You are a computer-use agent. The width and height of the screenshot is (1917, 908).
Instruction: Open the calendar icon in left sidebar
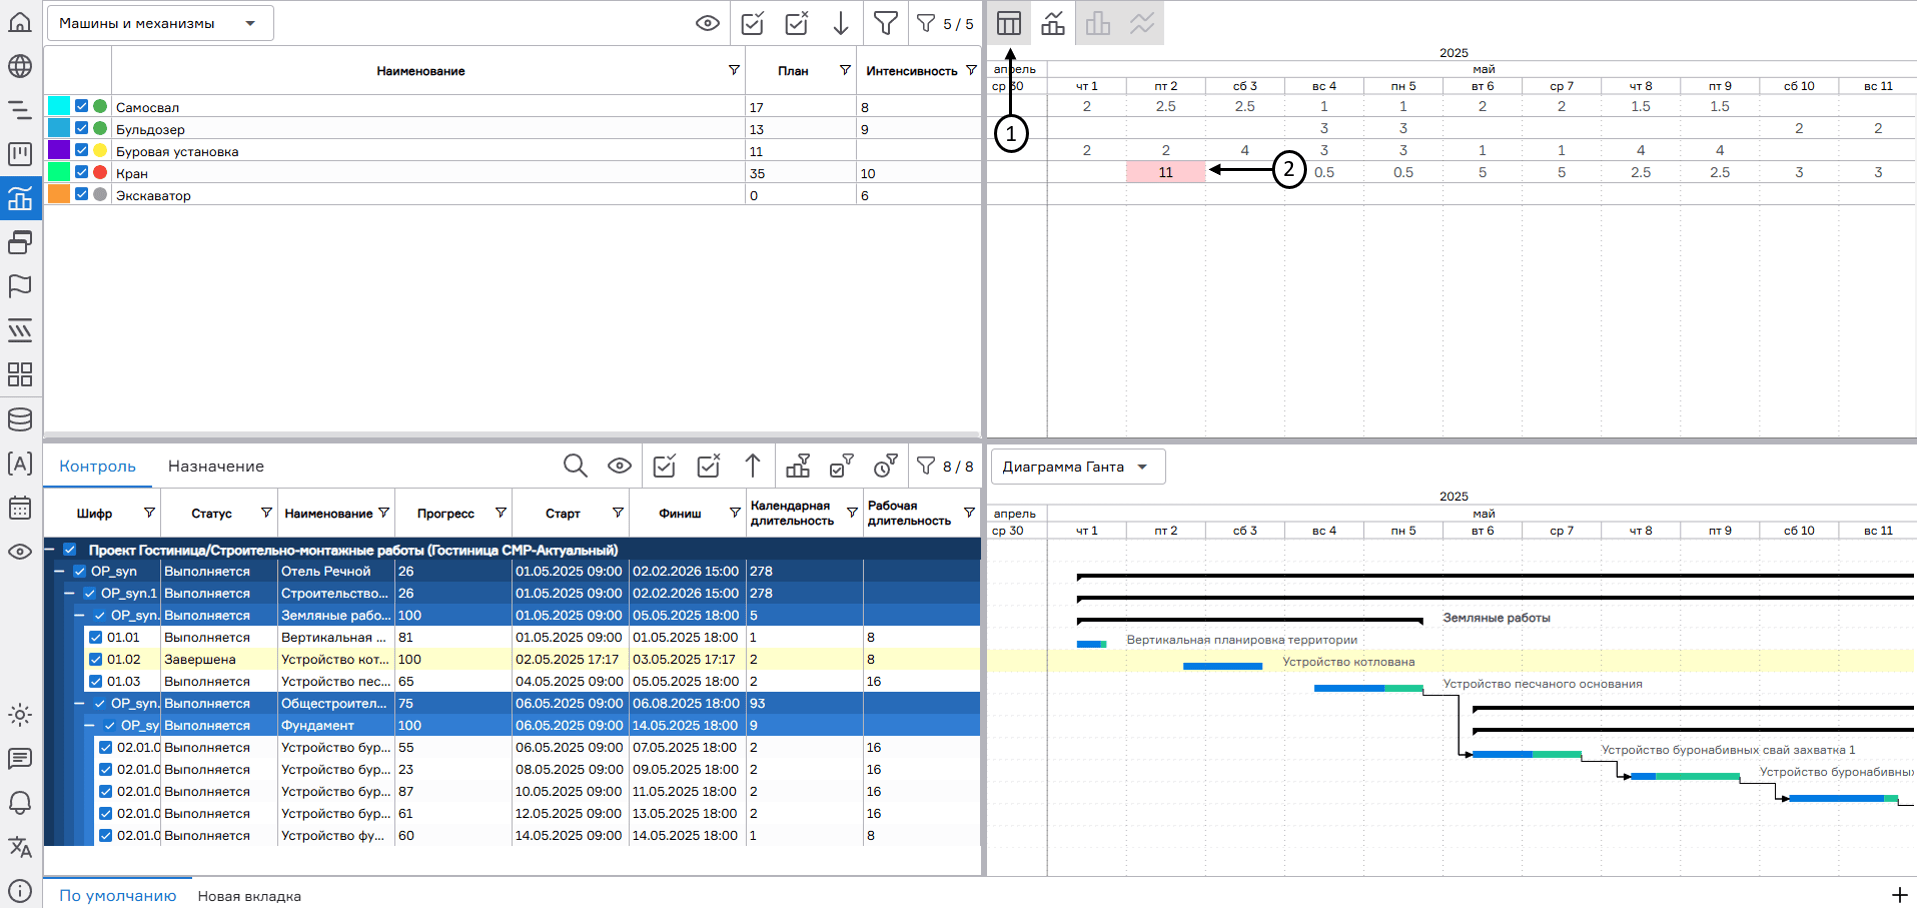[x=20, y=507]
